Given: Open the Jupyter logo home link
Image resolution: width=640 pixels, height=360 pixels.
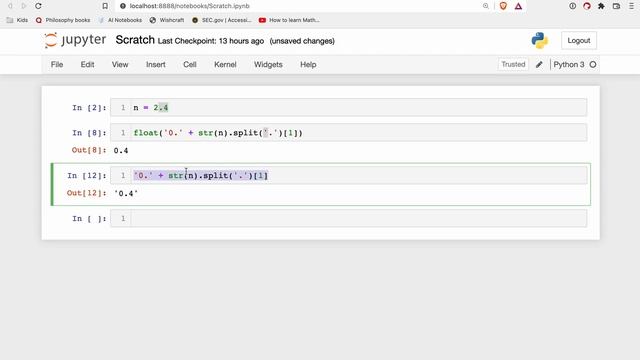Looking at the screenshot, I should click(x=75, y=40).
